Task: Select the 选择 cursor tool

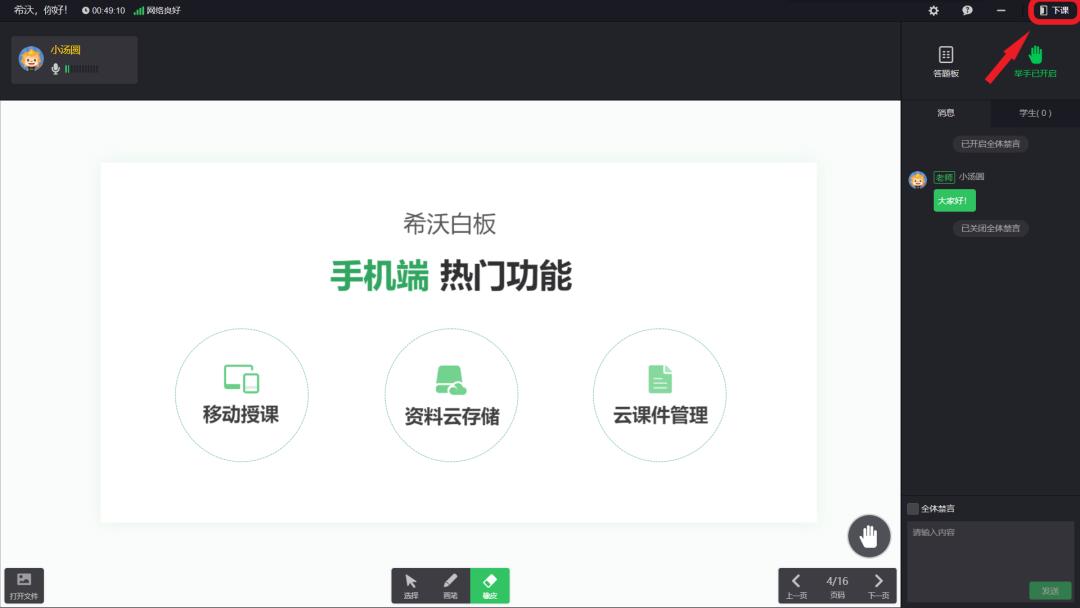Action: point(411,586)
